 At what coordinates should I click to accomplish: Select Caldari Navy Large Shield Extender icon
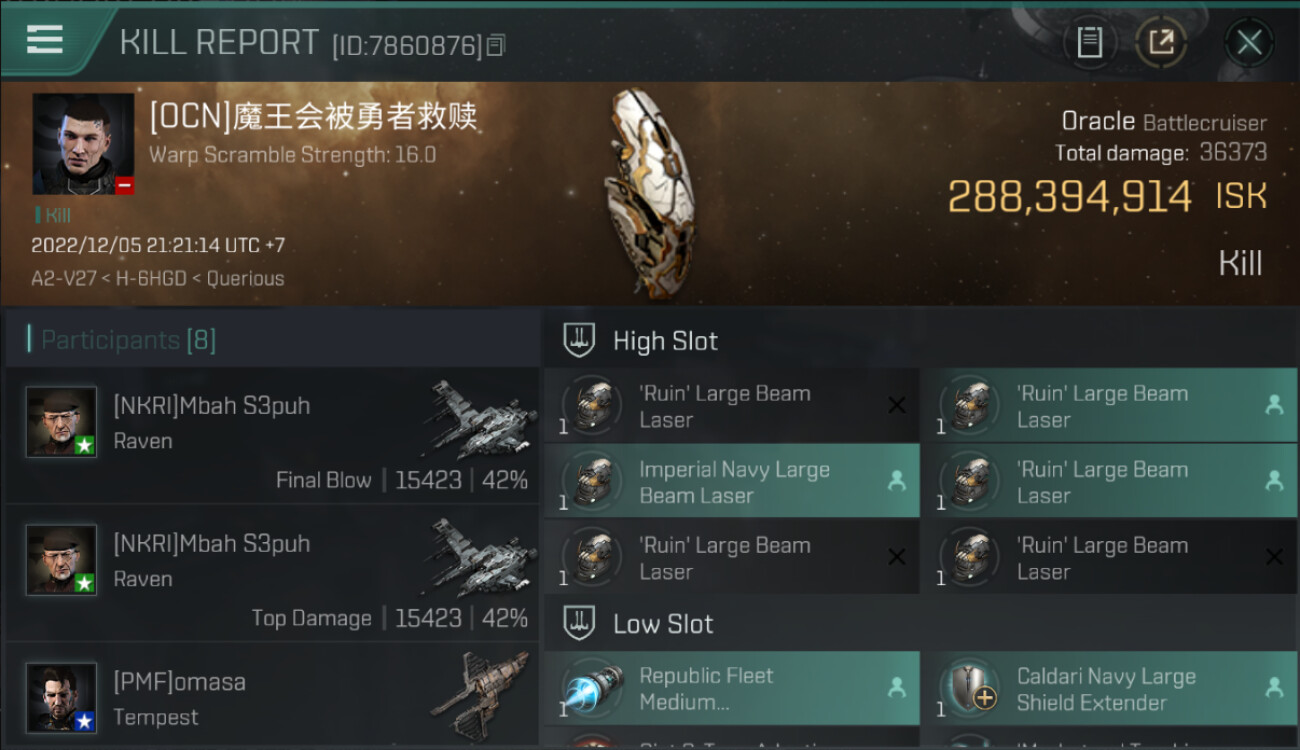click(967, 688)
